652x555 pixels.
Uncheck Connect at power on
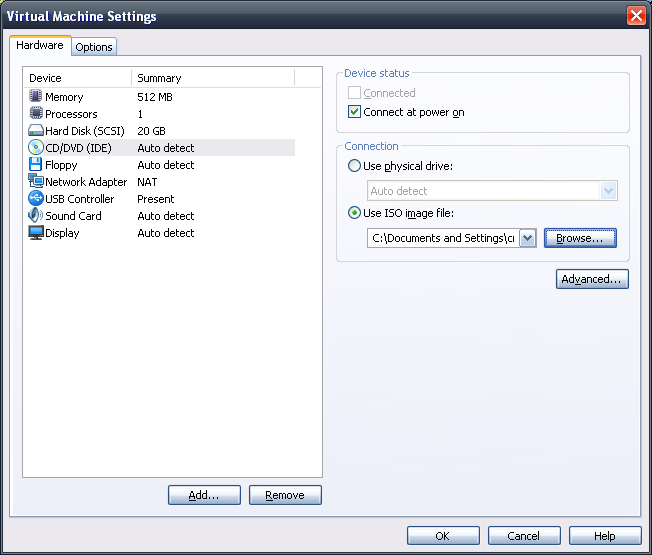tap(354, 112)
